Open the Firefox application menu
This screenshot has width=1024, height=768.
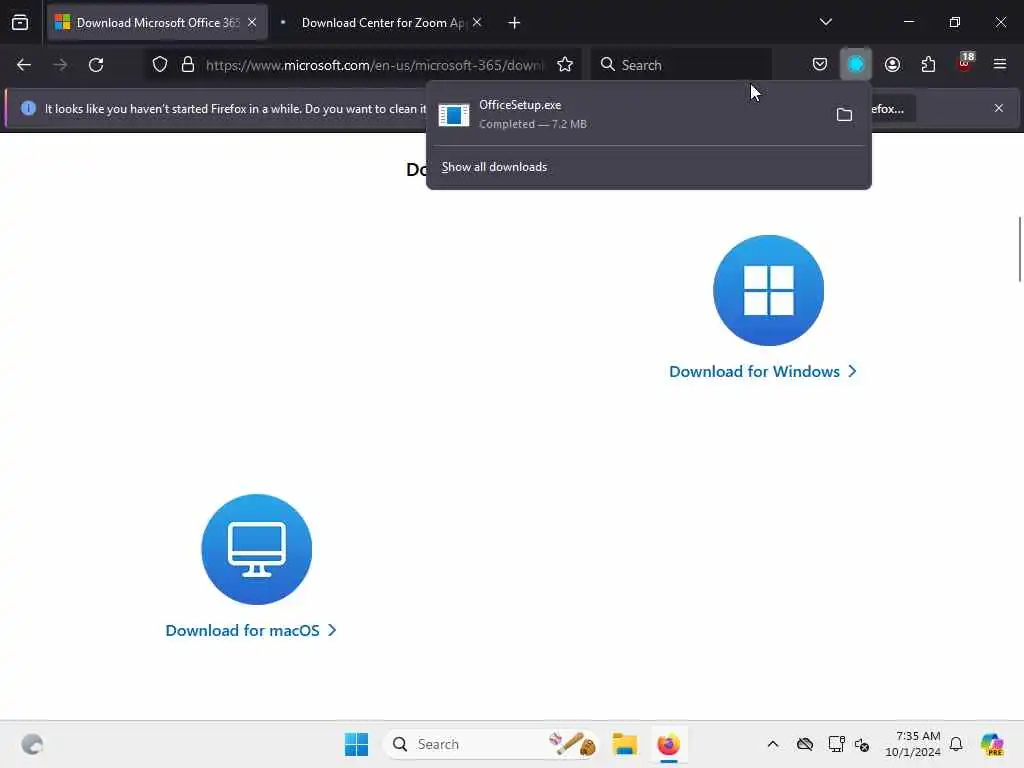point(999,64)
